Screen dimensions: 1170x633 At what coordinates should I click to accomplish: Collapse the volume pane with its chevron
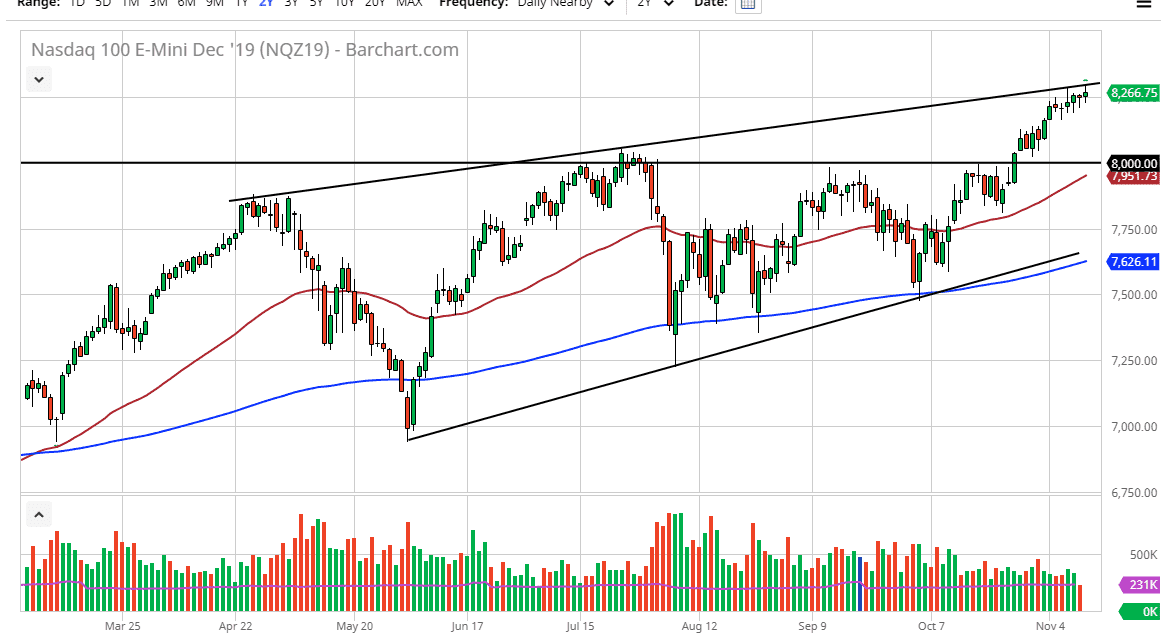click(x=38, y=516)
